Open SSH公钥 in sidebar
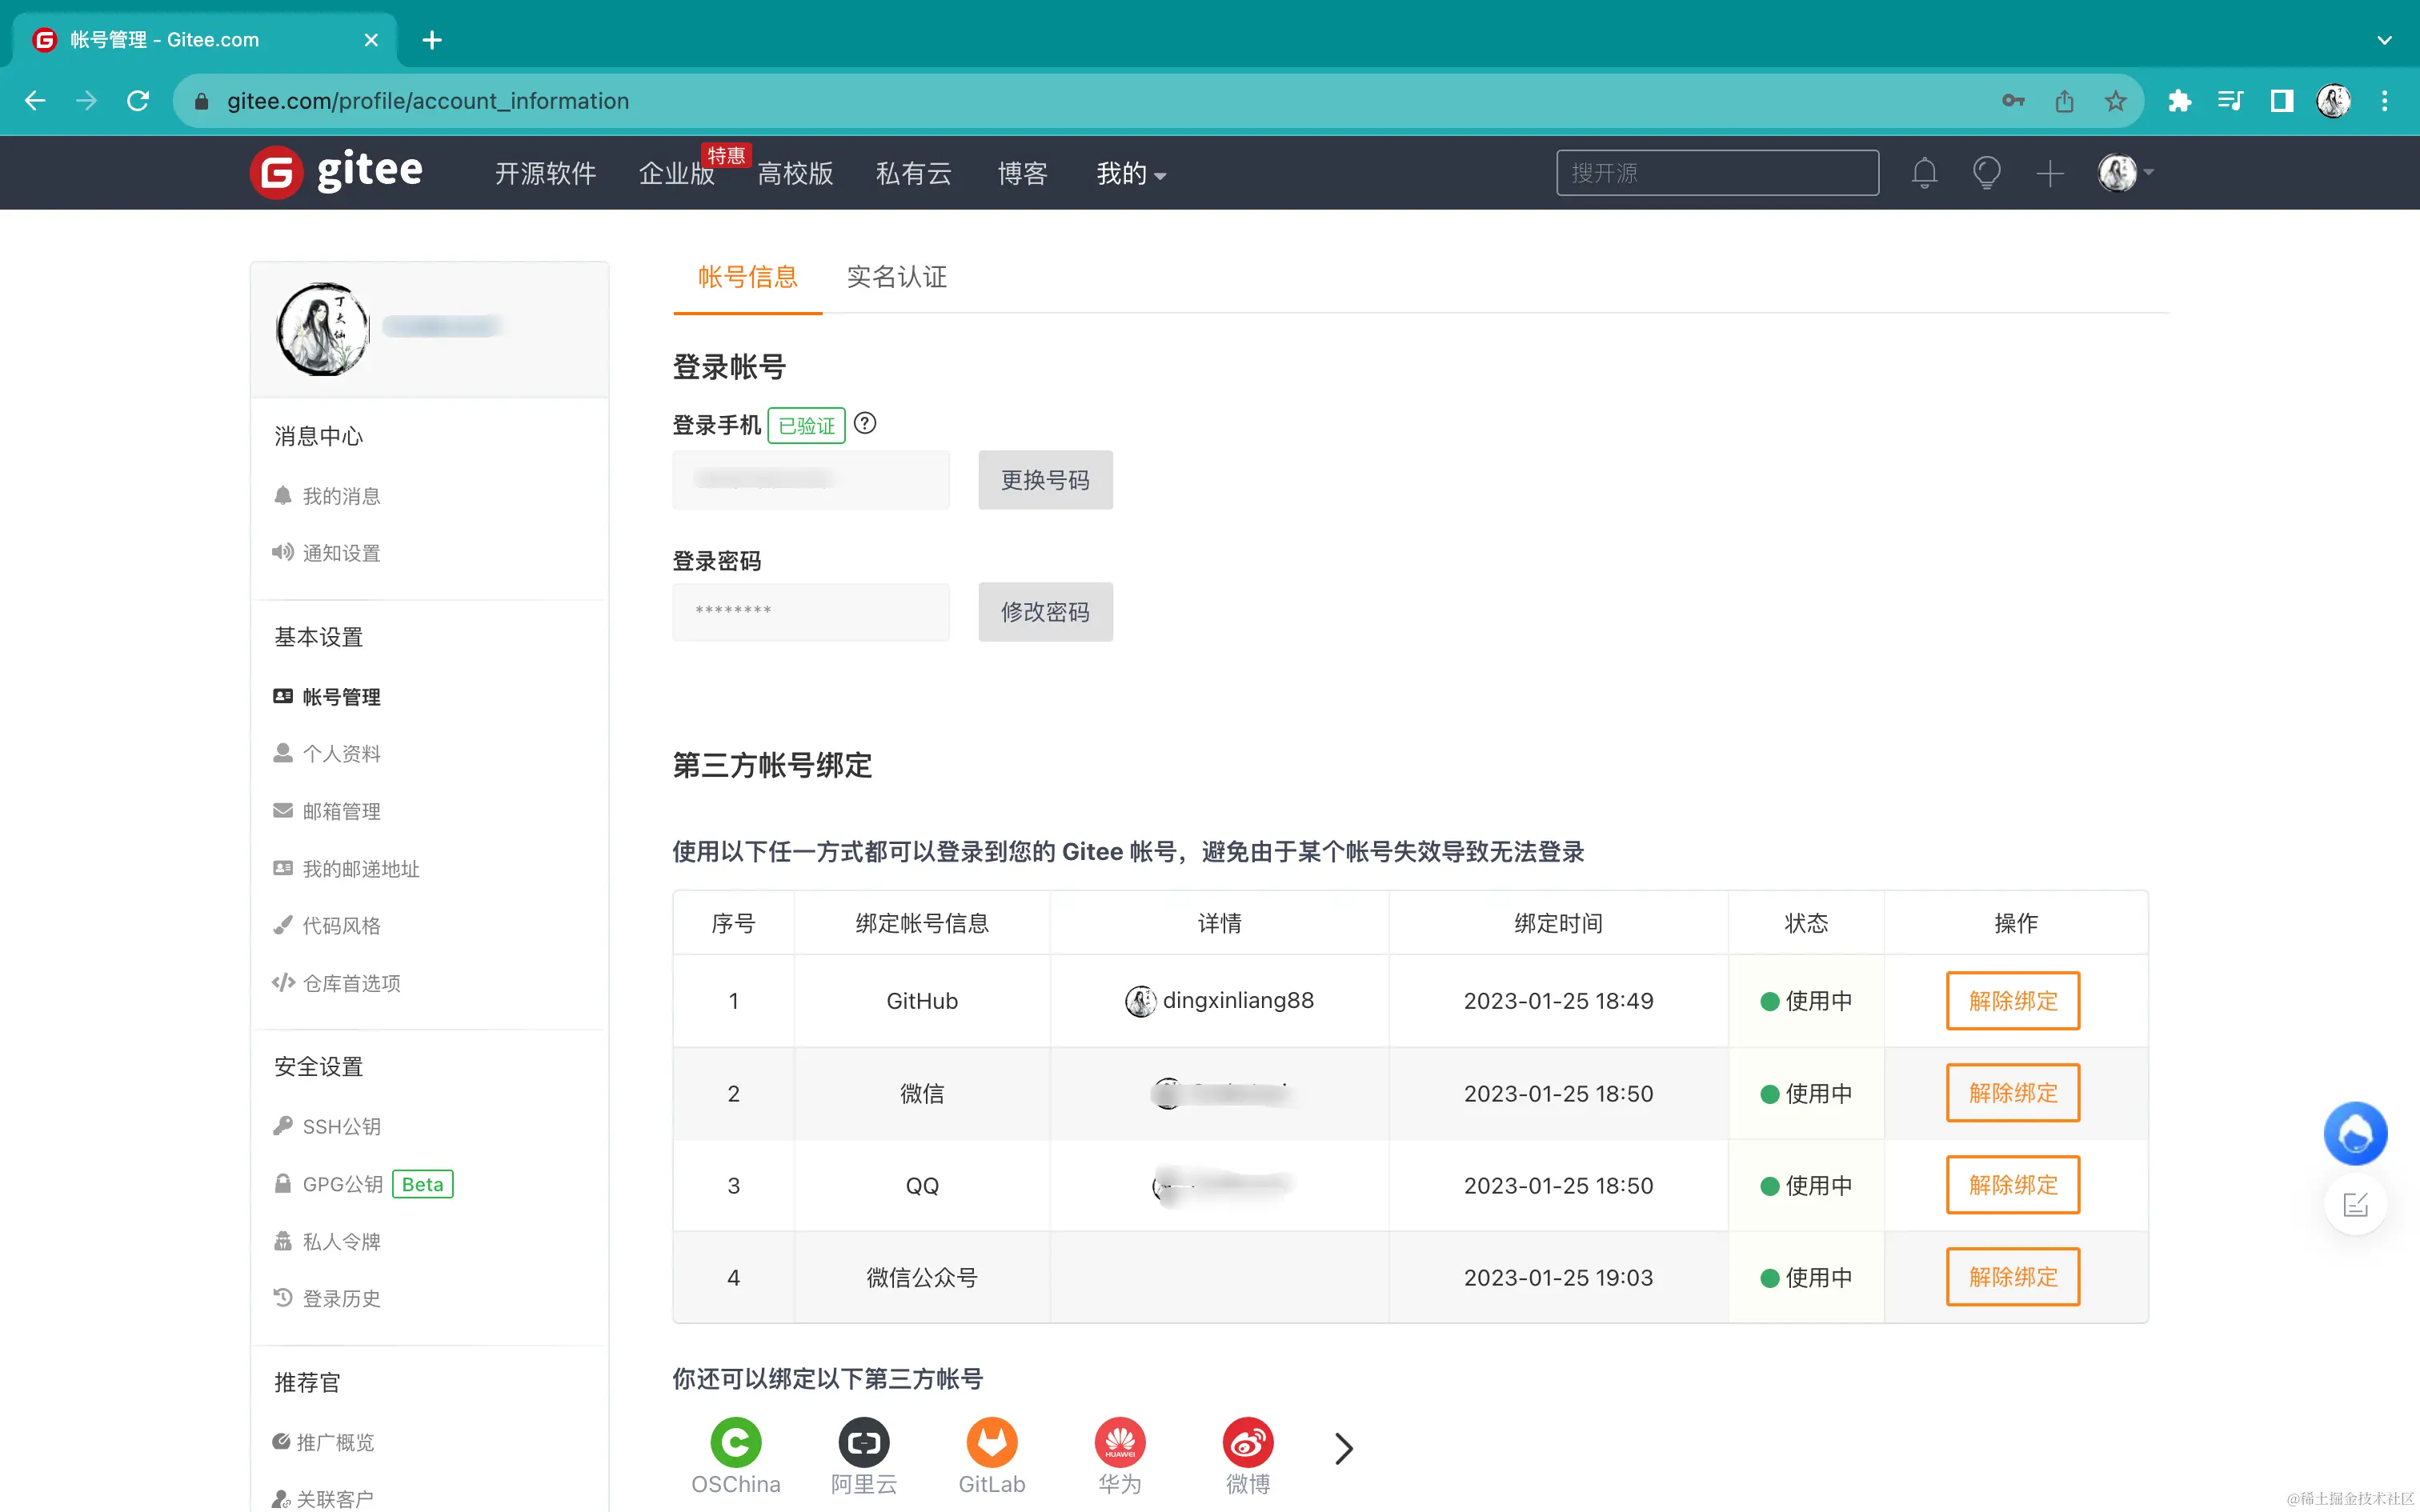 point(341,1126)
